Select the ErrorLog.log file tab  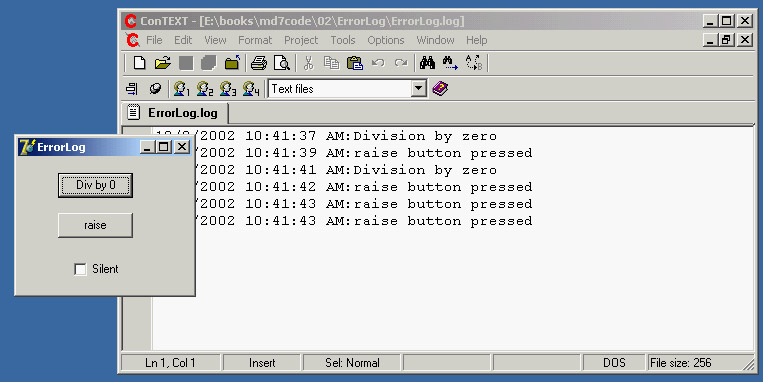(x=175, y=113)
